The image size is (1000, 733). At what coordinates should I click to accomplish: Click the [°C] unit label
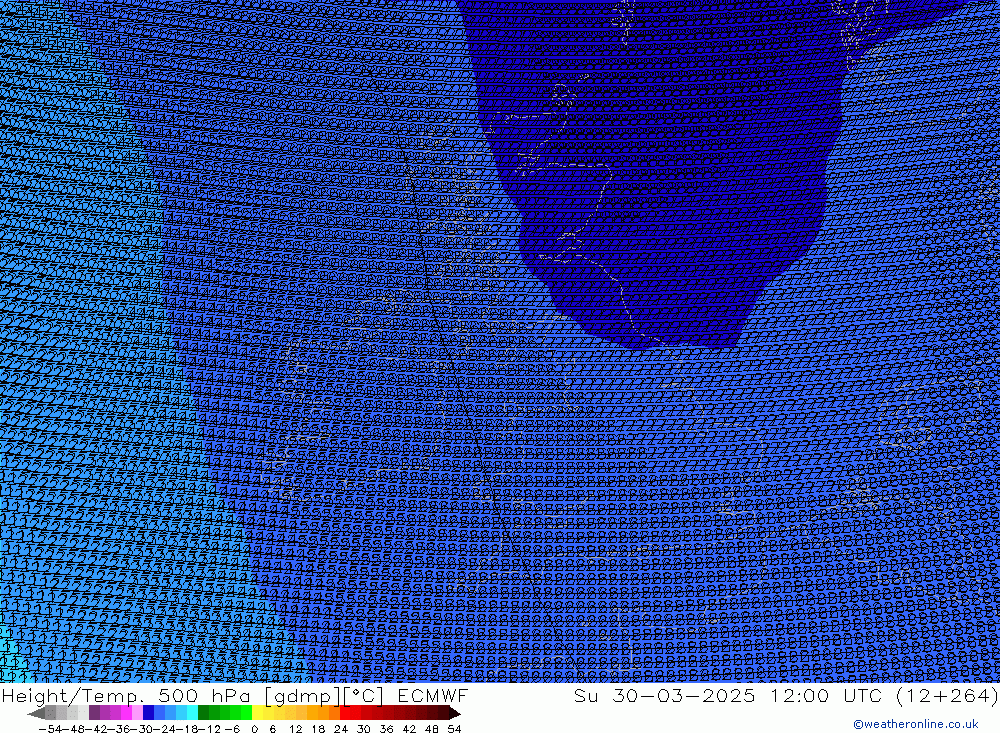point(365,696)
